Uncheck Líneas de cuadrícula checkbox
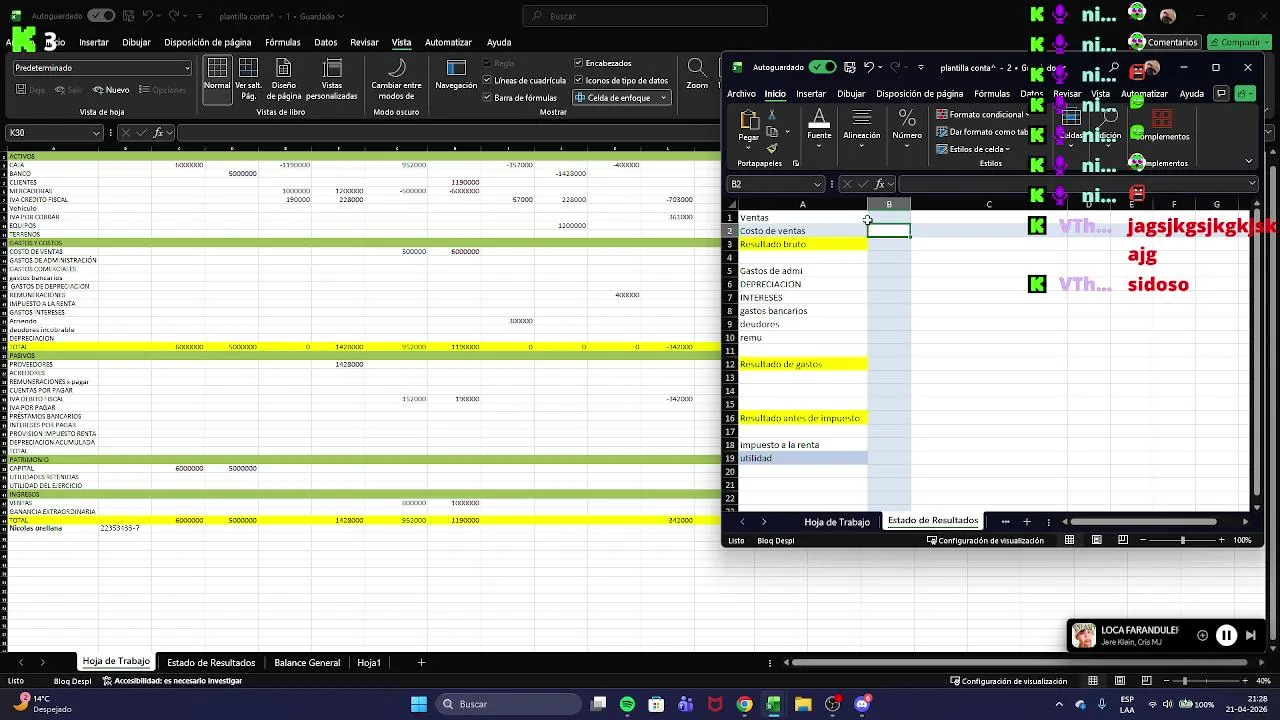This screenshot has width=1280, height=720. point(487,80)
